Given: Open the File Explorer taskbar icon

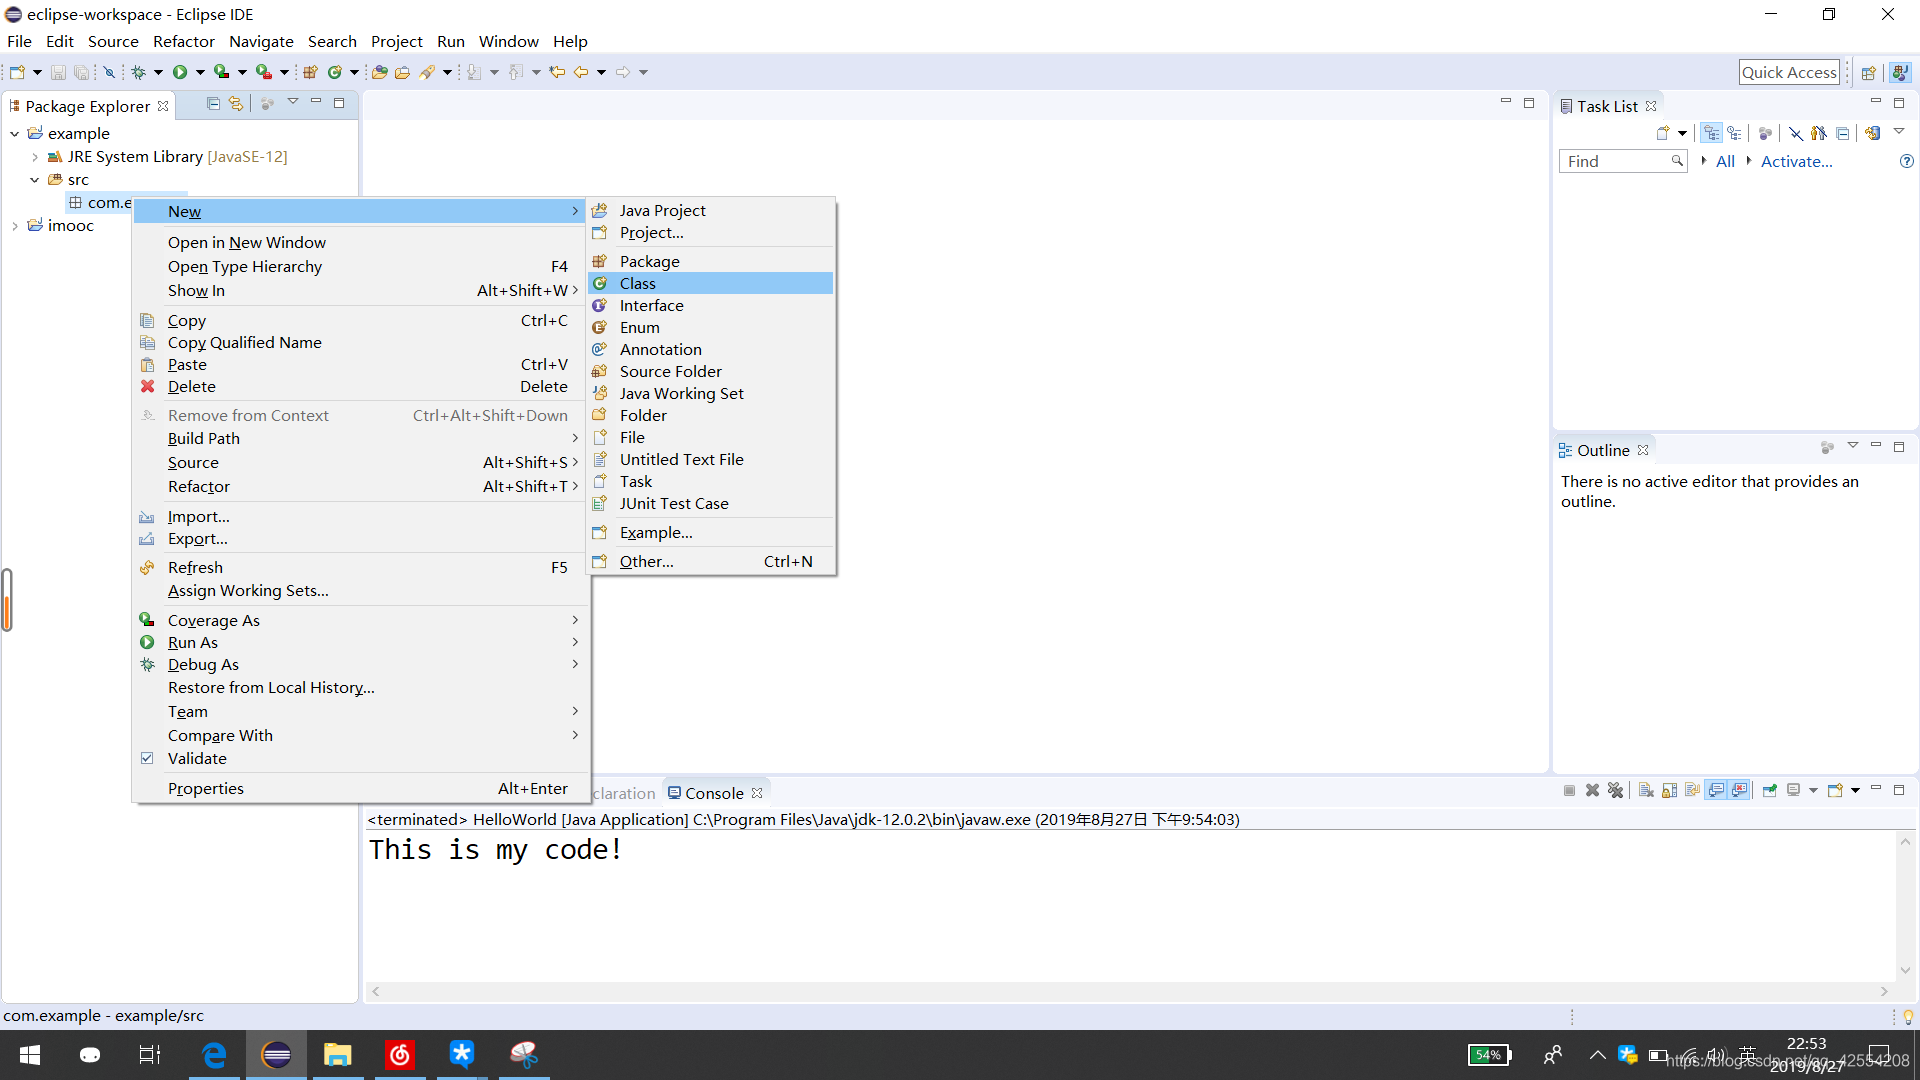Looking at the screenshot, I should 338,1054.
